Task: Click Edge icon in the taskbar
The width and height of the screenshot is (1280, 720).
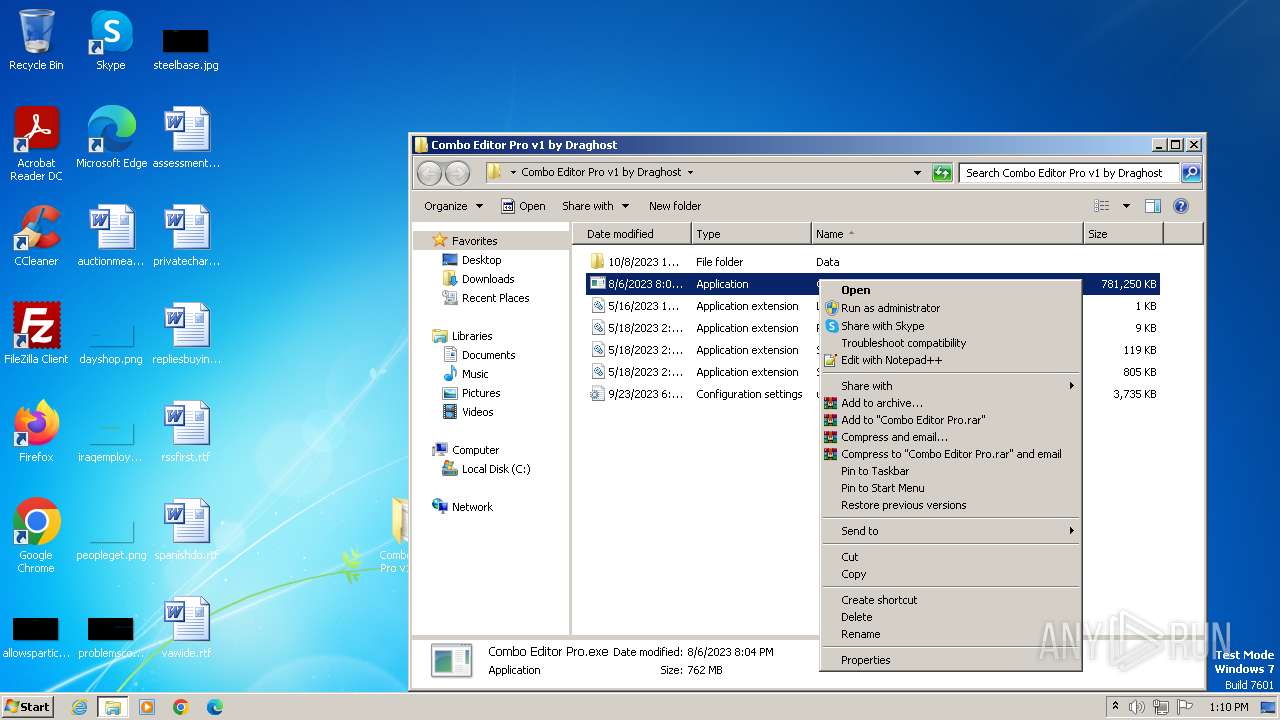Action: pos(214,707)
